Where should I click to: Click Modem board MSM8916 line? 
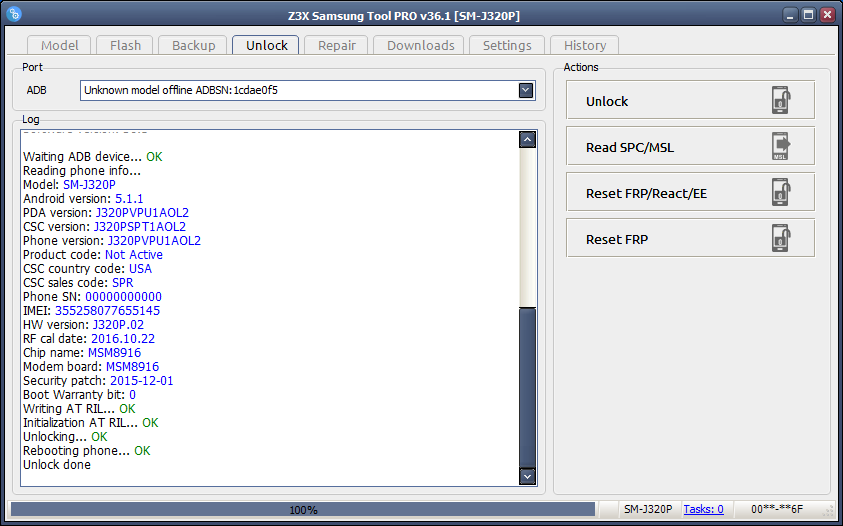pos(91,366)
